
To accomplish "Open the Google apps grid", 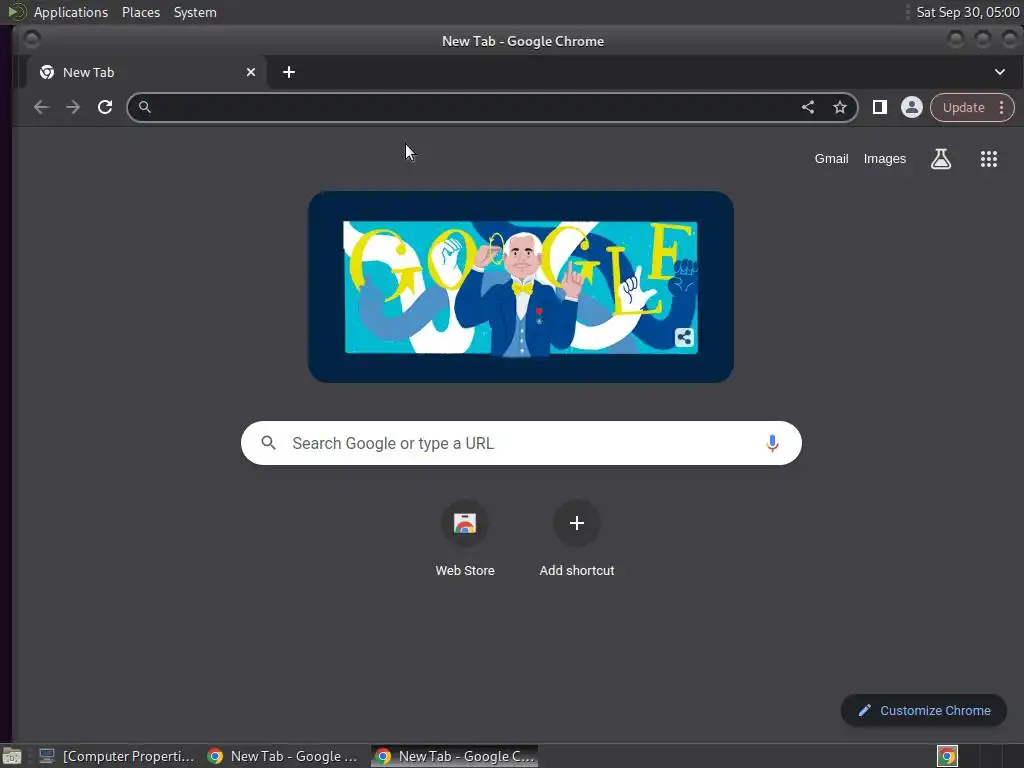I will pos(989,159).
